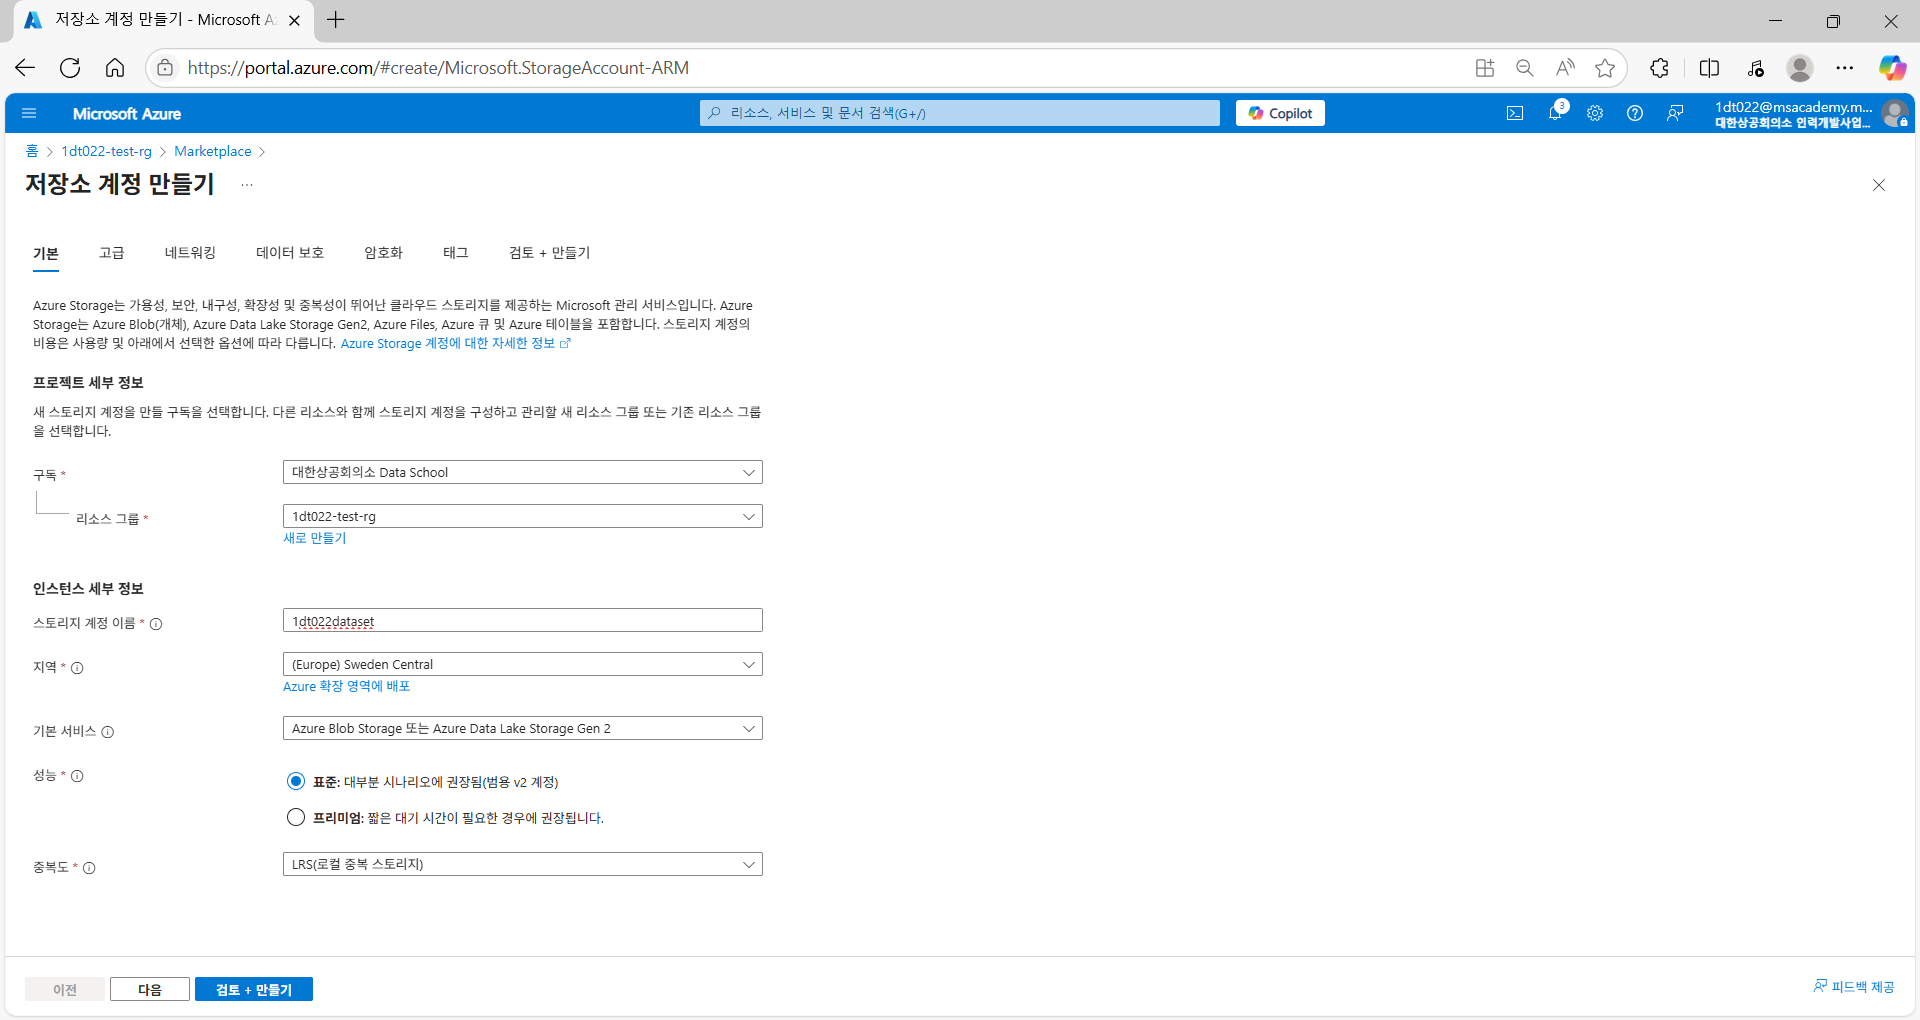This screenshot has width=1920, height=1020.
Task: Start Read Aloud from the address bar
Action: click(1565, 68)
